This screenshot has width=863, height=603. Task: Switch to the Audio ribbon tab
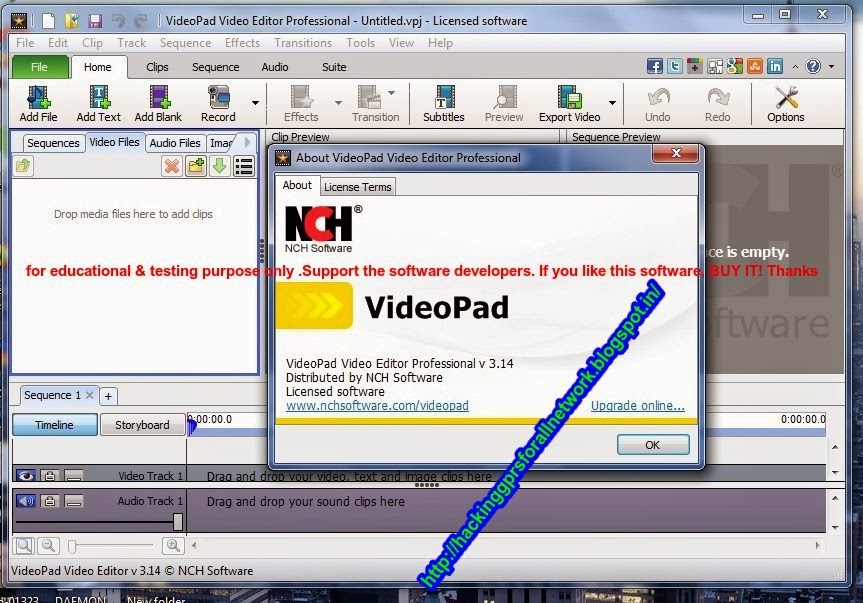[275, 67]
